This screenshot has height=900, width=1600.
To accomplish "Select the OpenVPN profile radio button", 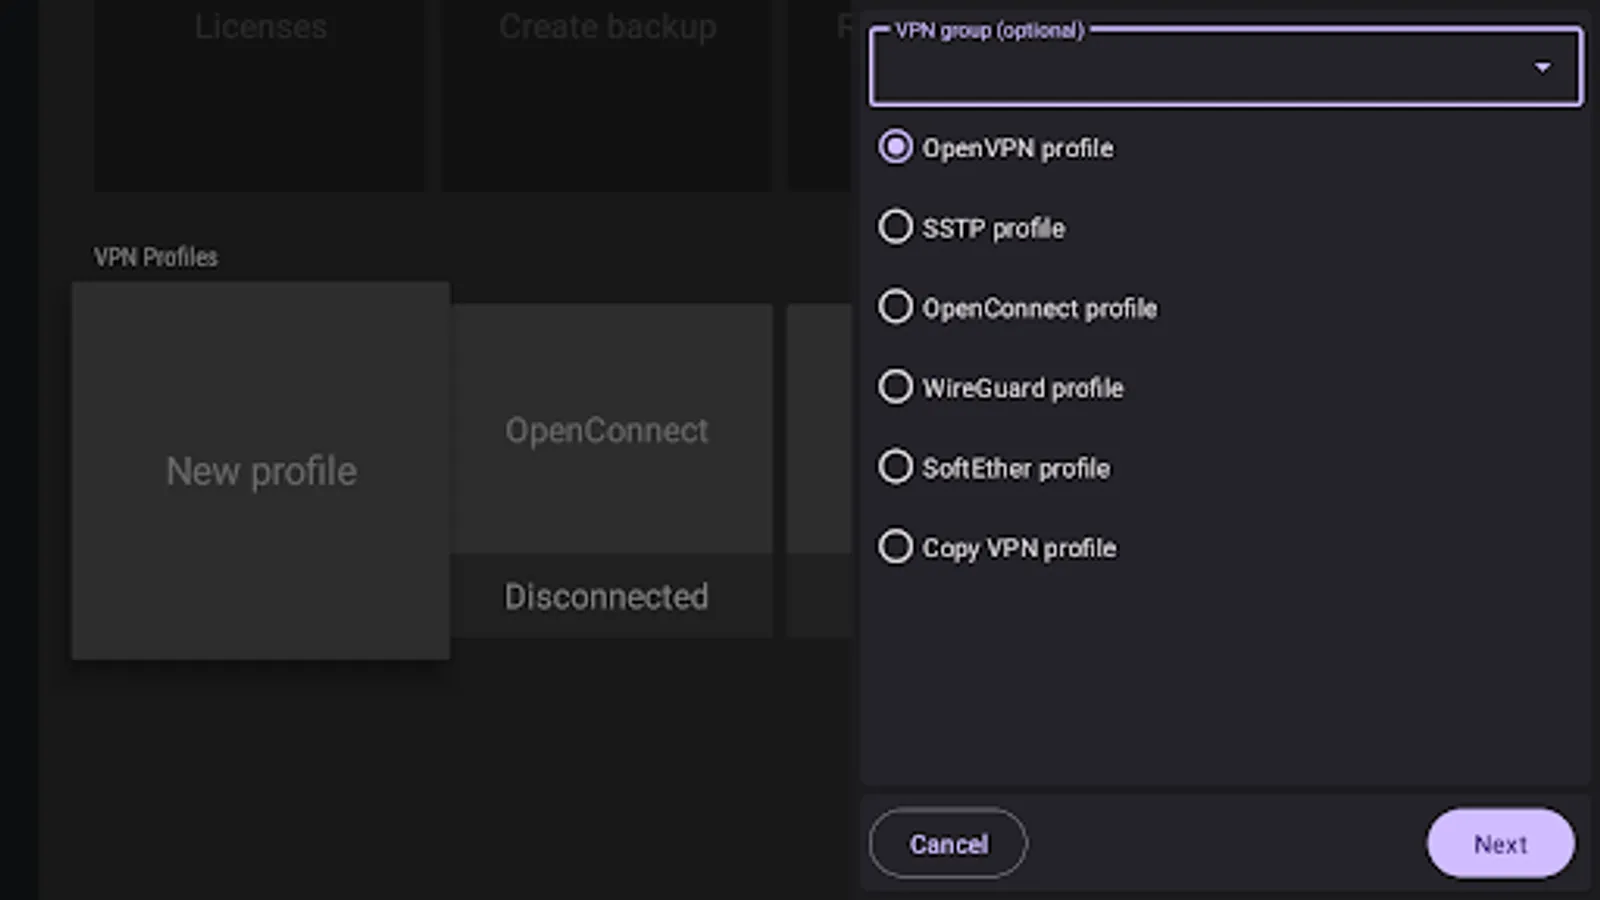I will tap(895, 147).
